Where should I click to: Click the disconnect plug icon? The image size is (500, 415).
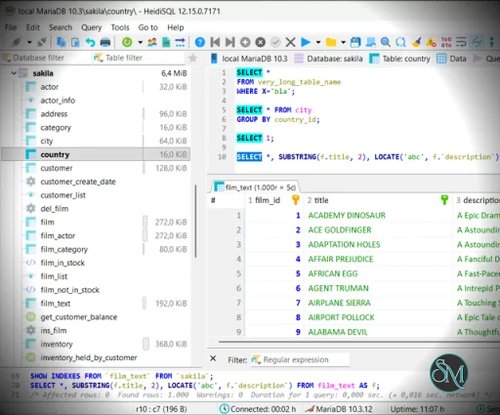tap(42, 42)
